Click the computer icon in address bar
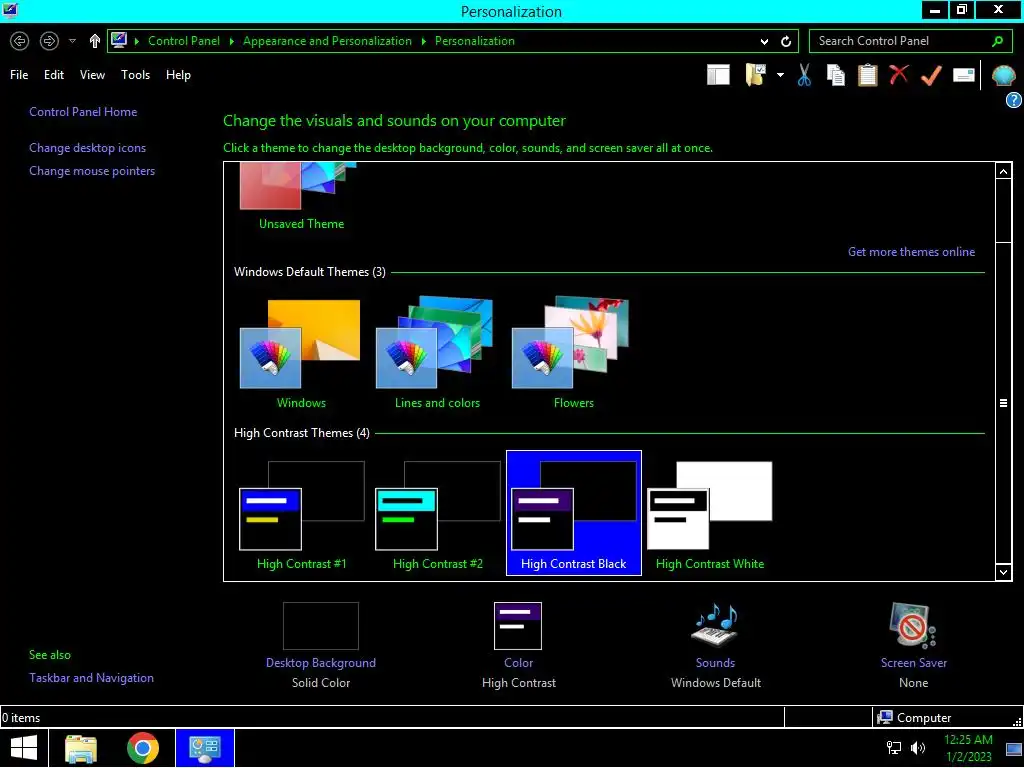The width and height of the screenshot is (1024, 768). click(119, 40)
